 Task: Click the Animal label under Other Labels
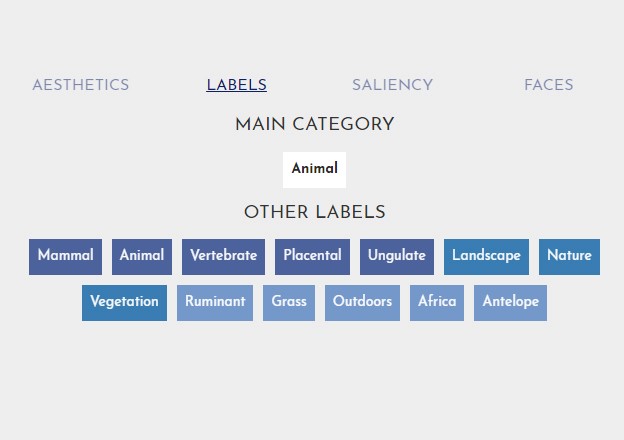(x=142, y=256)
